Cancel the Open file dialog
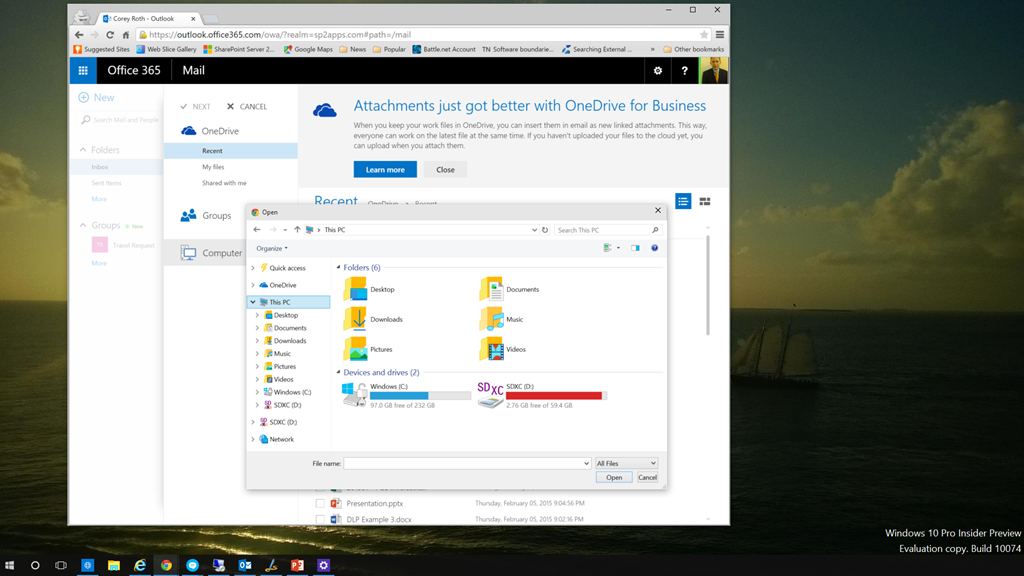This screenshot has width=1024, height=576. tap(647, 477)
